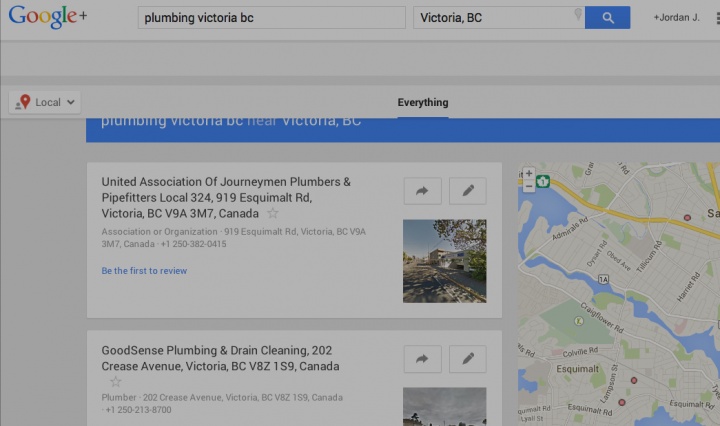Click Be the first to review link
The height and width of the screenshot is (426, 720).
144,271
